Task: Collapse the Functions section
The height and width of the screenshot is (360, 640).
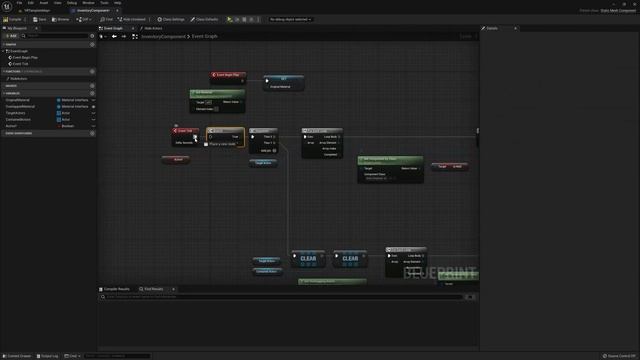Action: point(4,71)
